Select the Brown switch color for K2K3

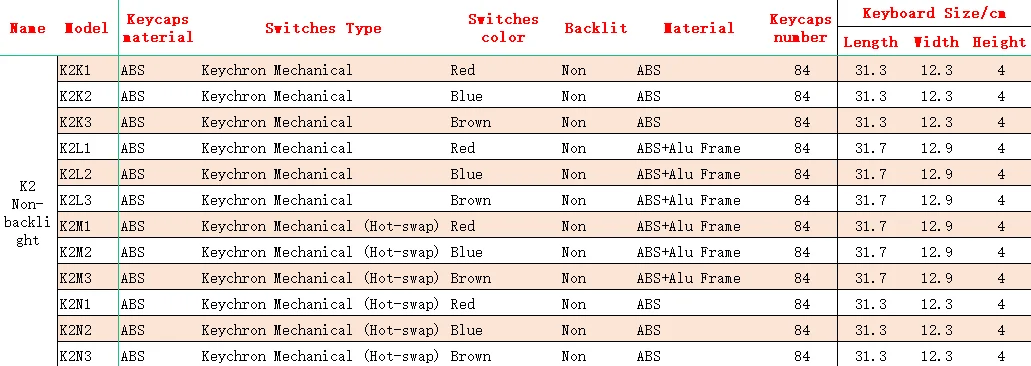470,122
